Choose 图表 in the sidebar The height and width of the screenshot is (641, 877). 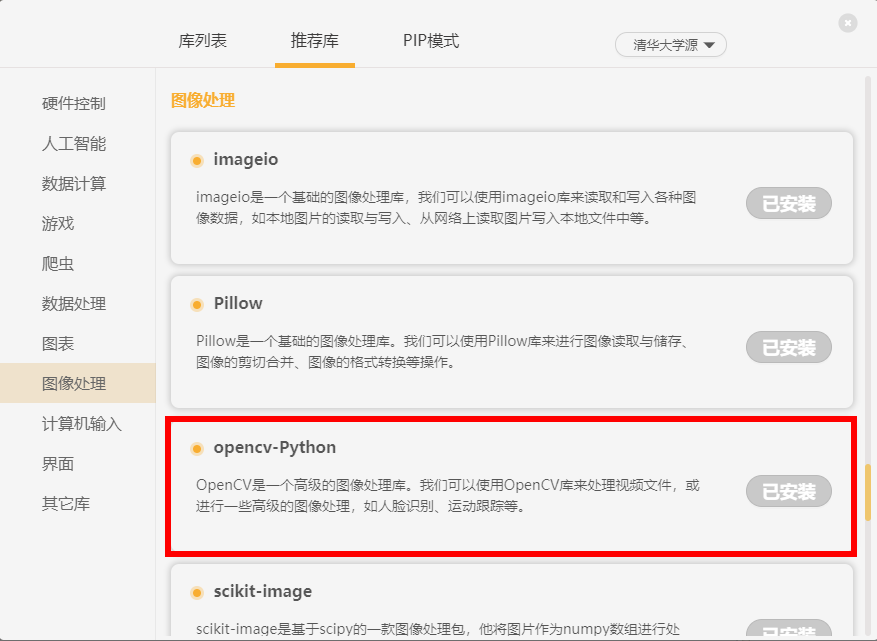point(58,343)
